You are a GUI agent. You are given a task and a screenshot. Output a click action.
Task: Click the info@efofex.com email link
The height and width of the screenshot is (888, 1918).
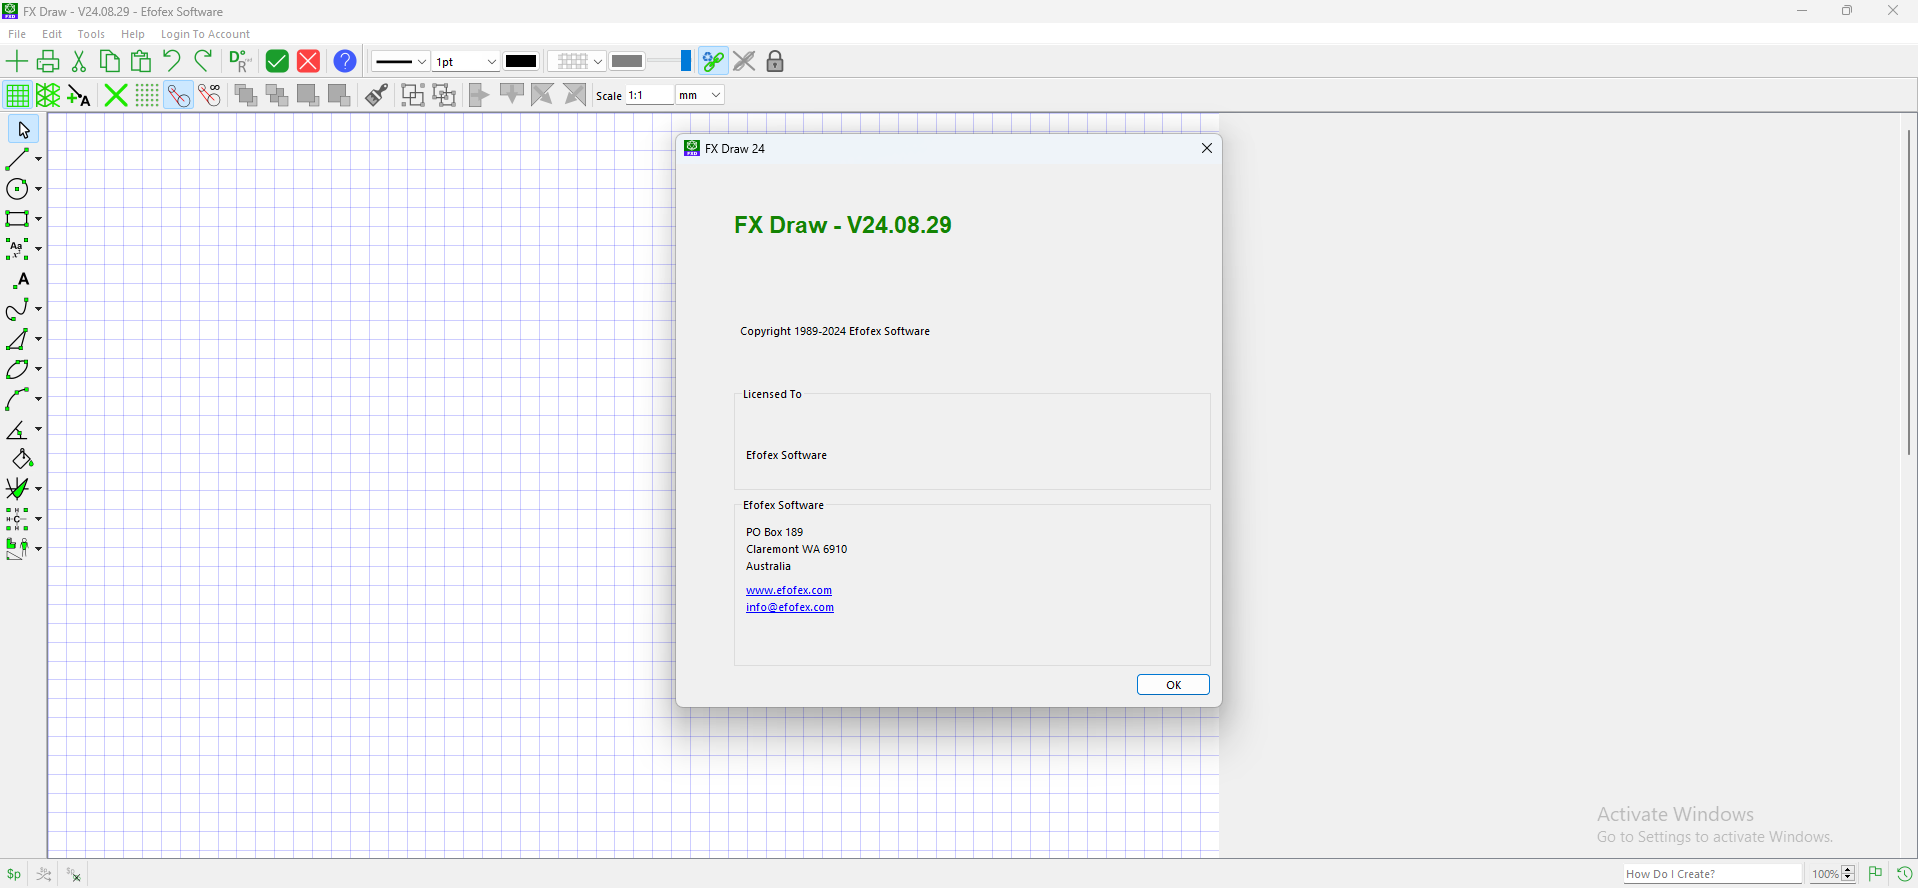(790, 607)
